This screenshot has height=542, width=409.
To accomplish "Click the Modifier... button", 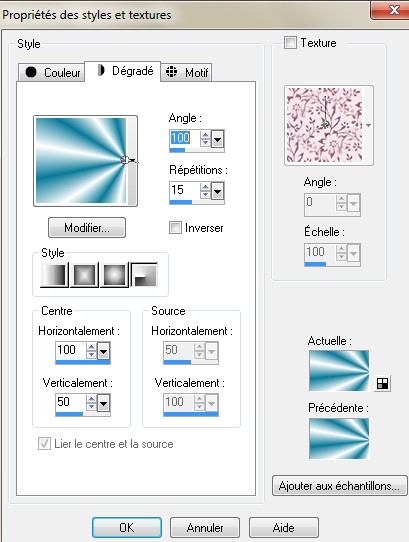I will (x=87, y=227).
